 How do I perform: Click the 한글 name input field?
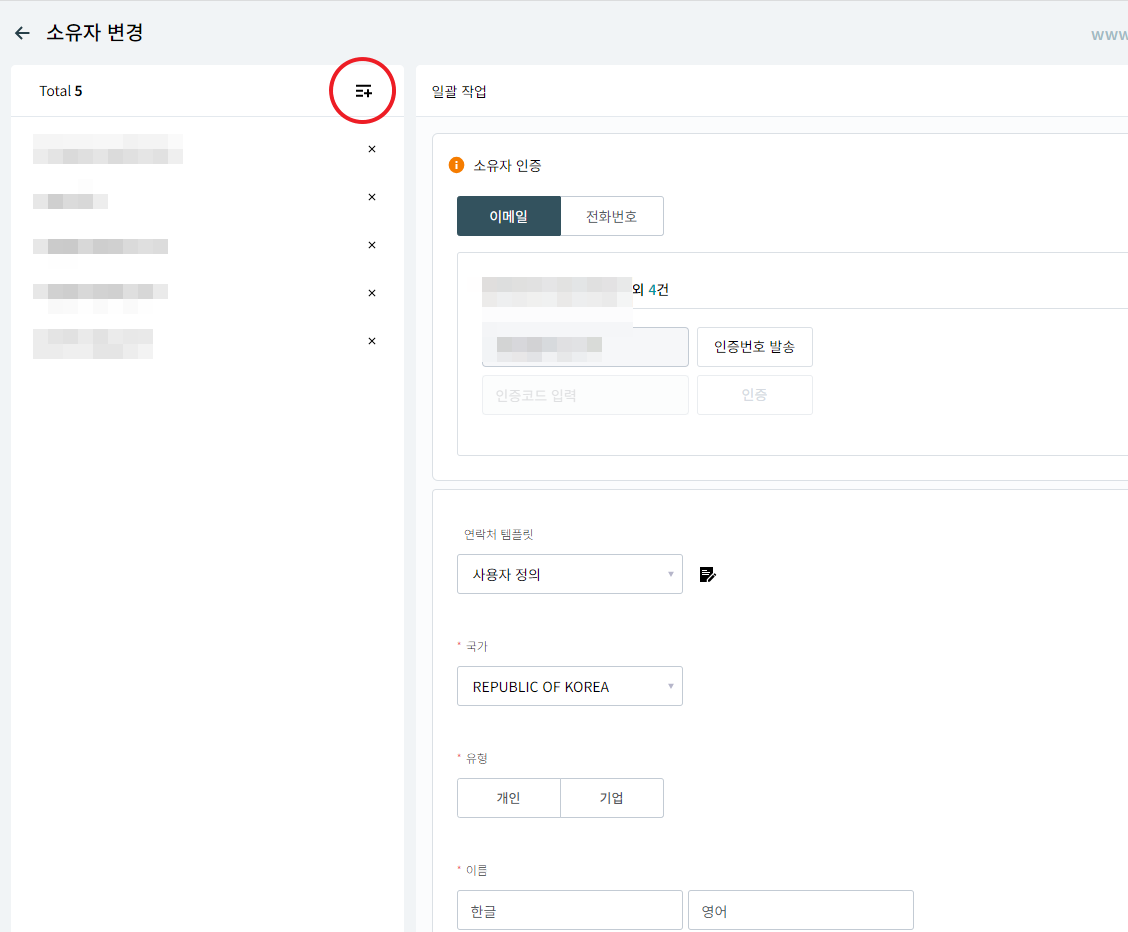point(569,910)
